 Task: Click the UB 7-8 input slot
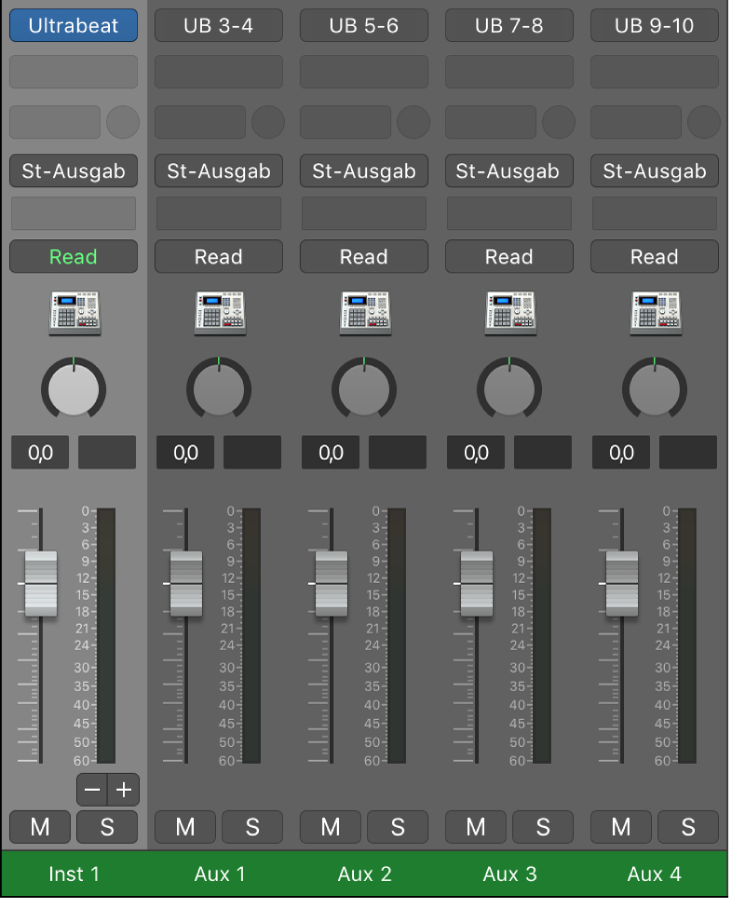coord(509,25)
